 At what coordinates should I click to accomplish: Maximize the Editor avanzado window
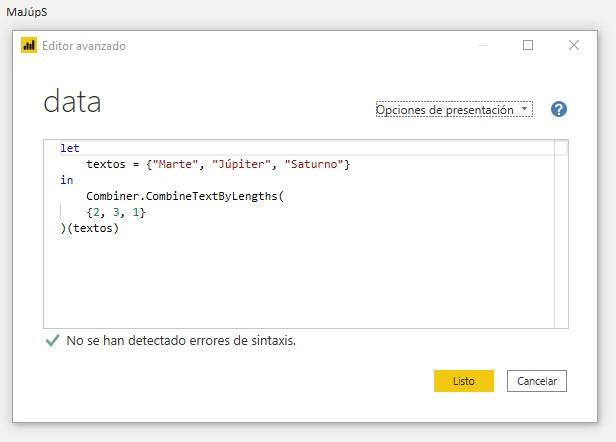528,45
